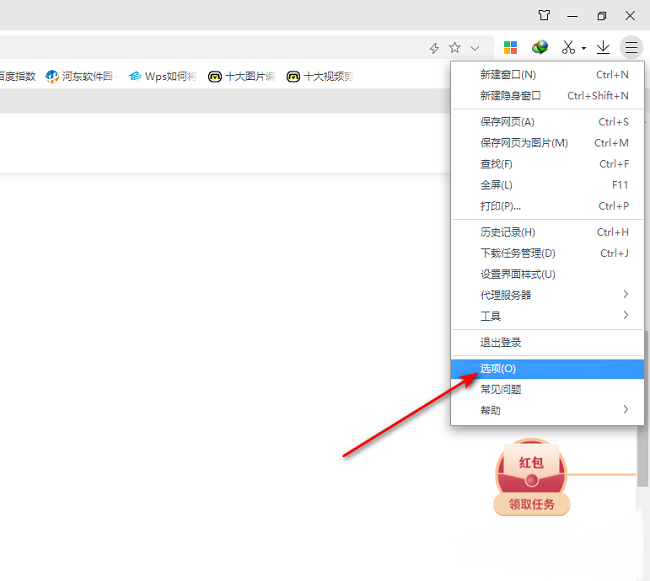Click the lightning speed mode icon
The image size is (650, 581).
434,48
